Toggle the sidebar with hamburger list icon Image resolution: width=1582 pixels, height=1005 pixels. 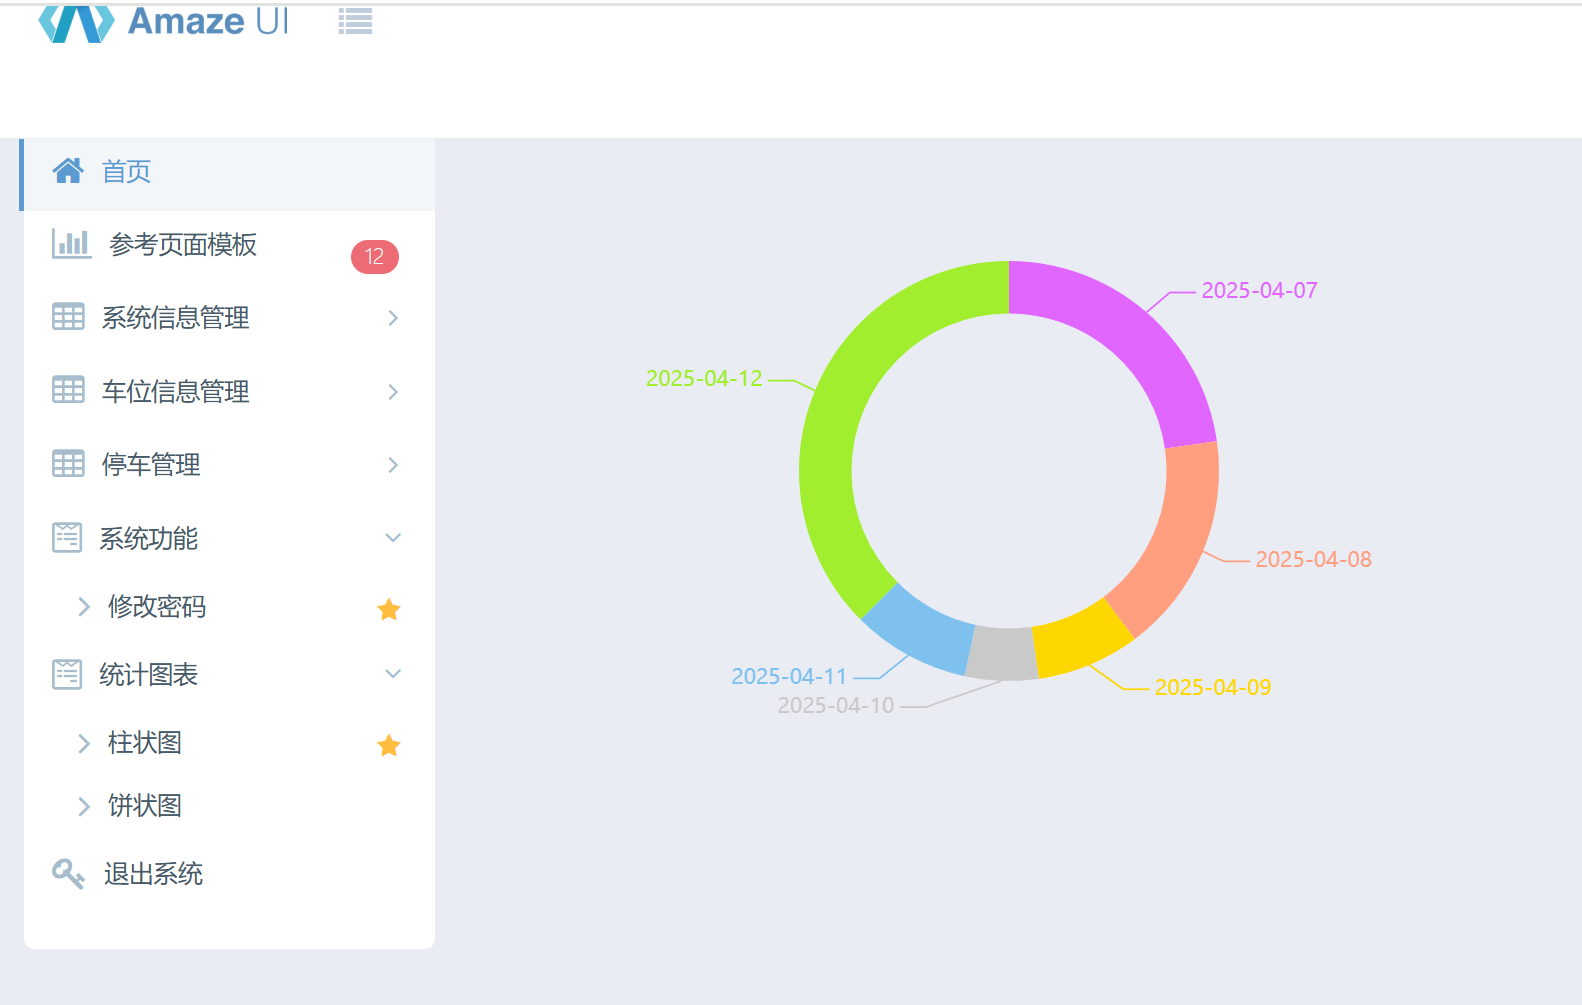355,21
